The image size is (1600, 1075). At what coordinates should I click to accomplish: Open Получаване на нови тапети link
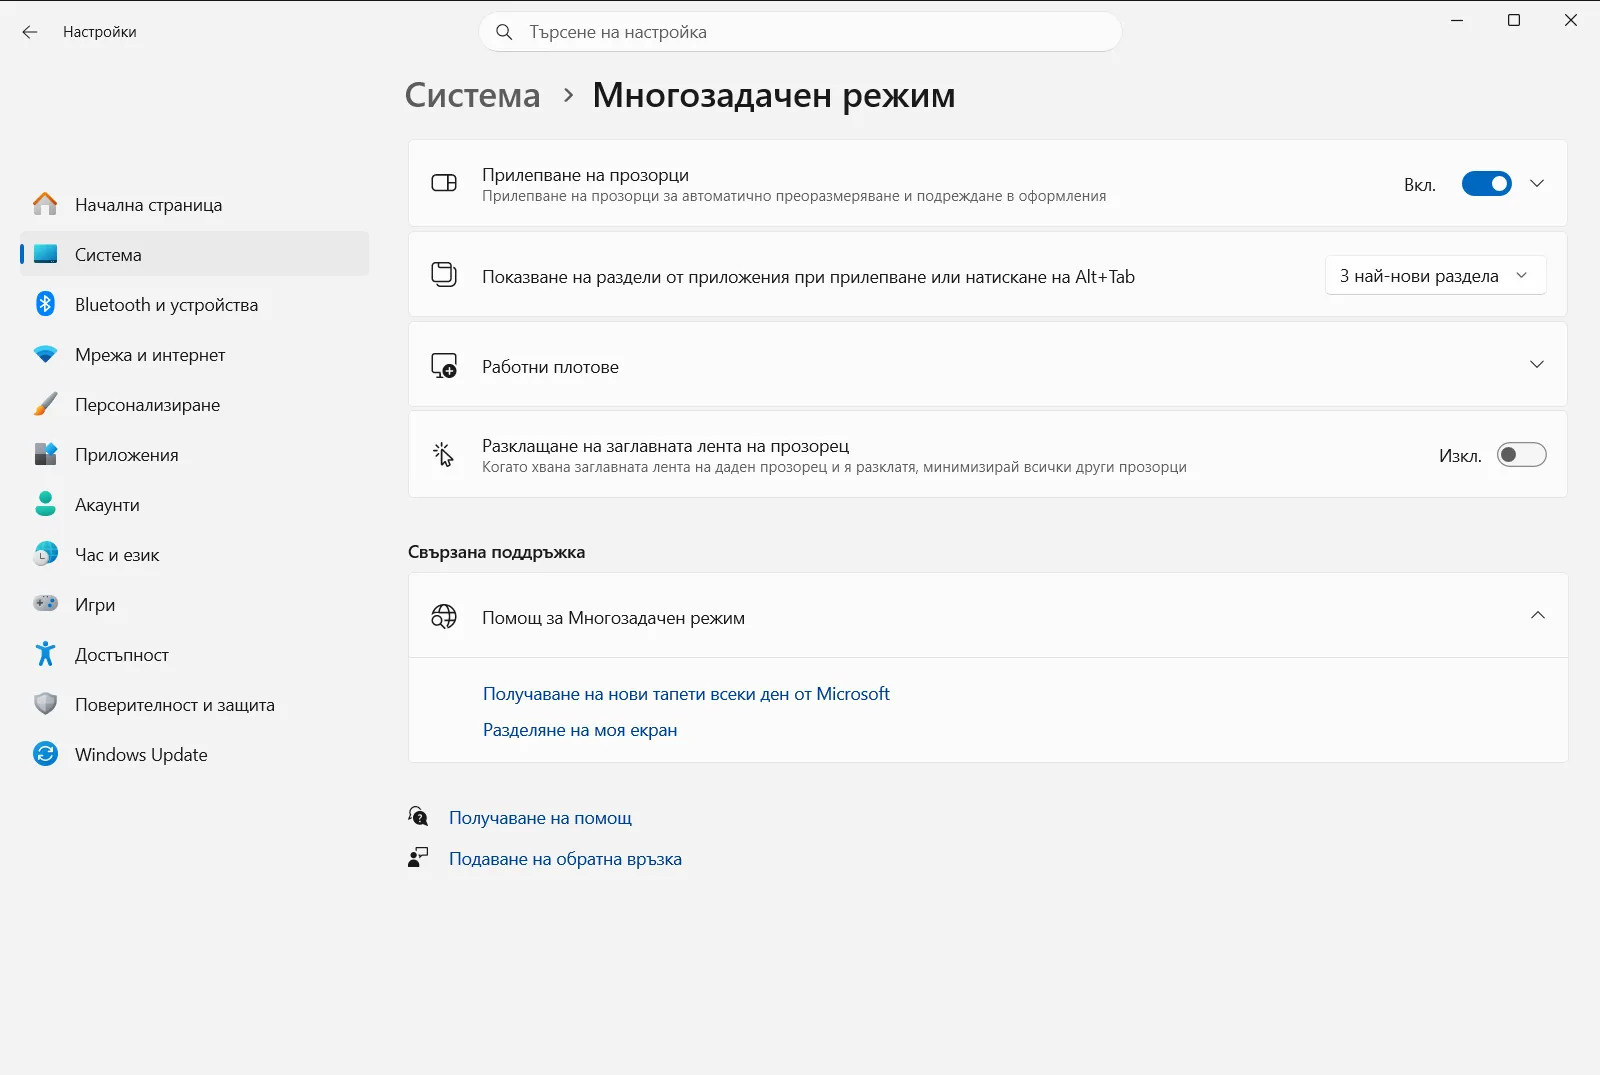pyautogui.click(x=686, y=694)
